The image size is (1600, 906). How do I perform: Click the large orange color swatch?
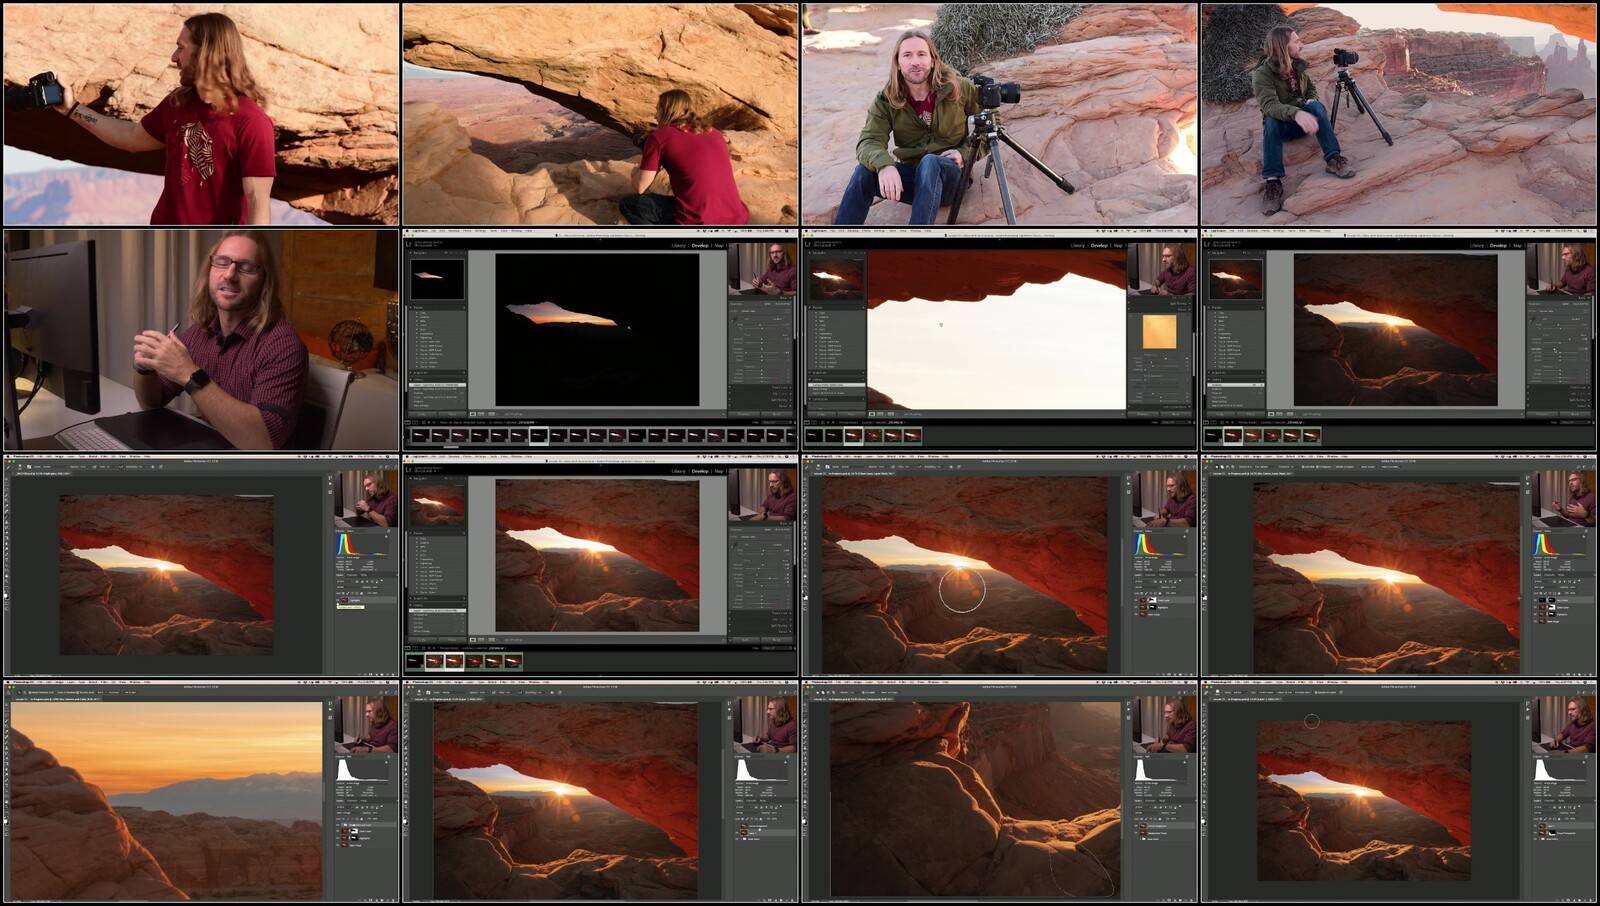point(1159,332)
